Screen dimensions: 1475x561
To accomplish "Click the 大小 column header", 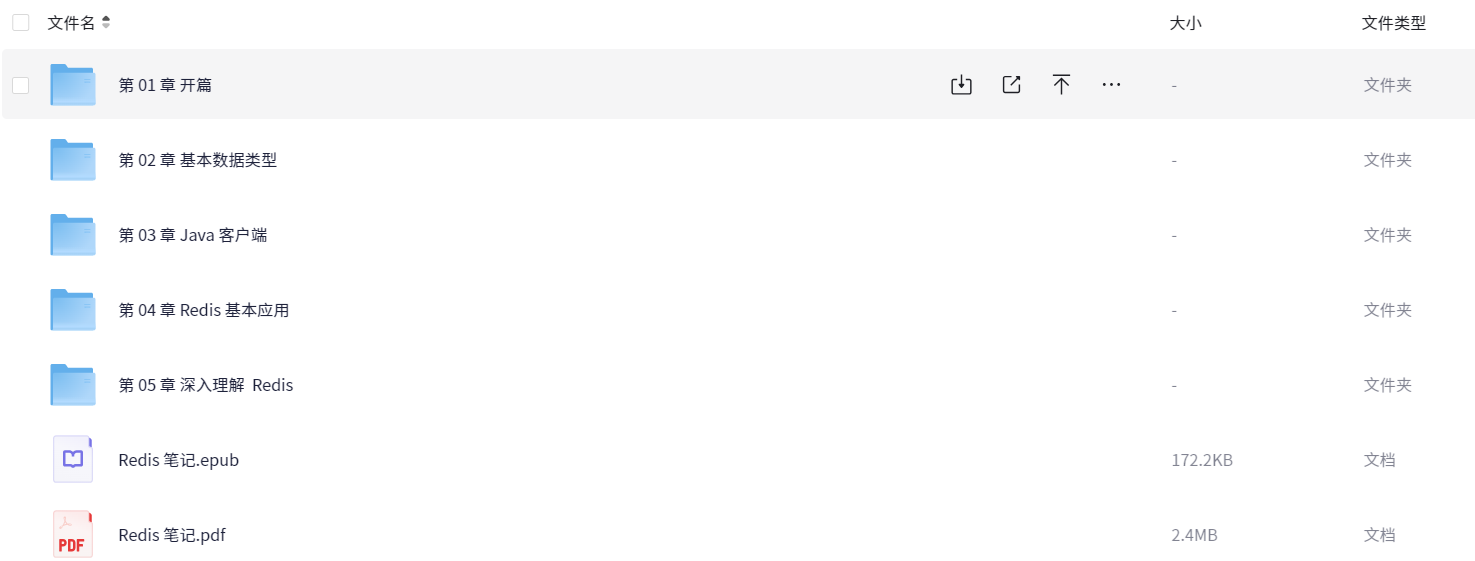I will (1185, 23).
